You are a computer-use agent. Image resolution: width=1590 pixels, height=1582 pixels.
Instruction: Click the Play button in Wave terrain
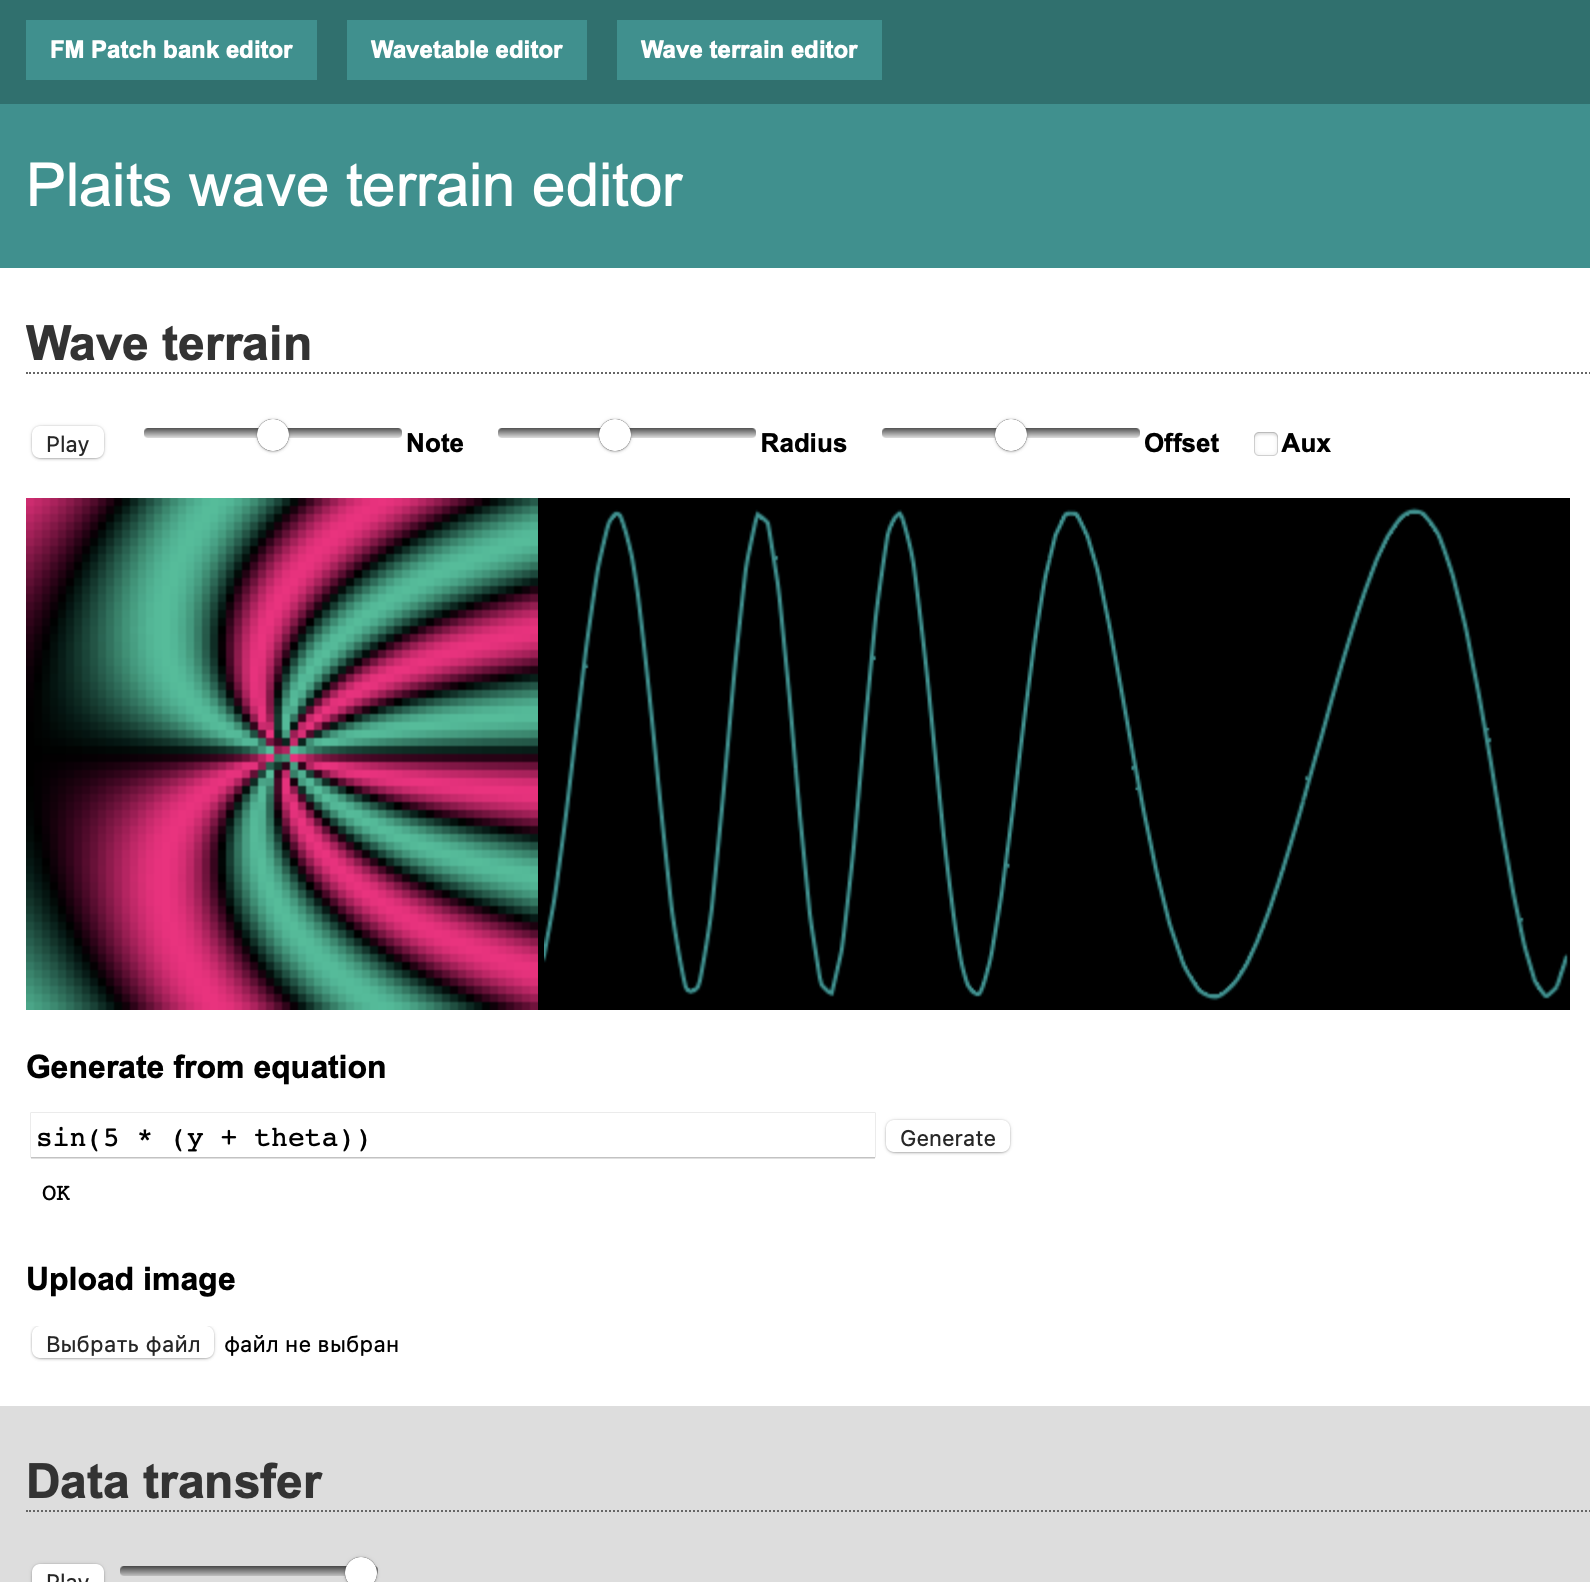[68, 443]
